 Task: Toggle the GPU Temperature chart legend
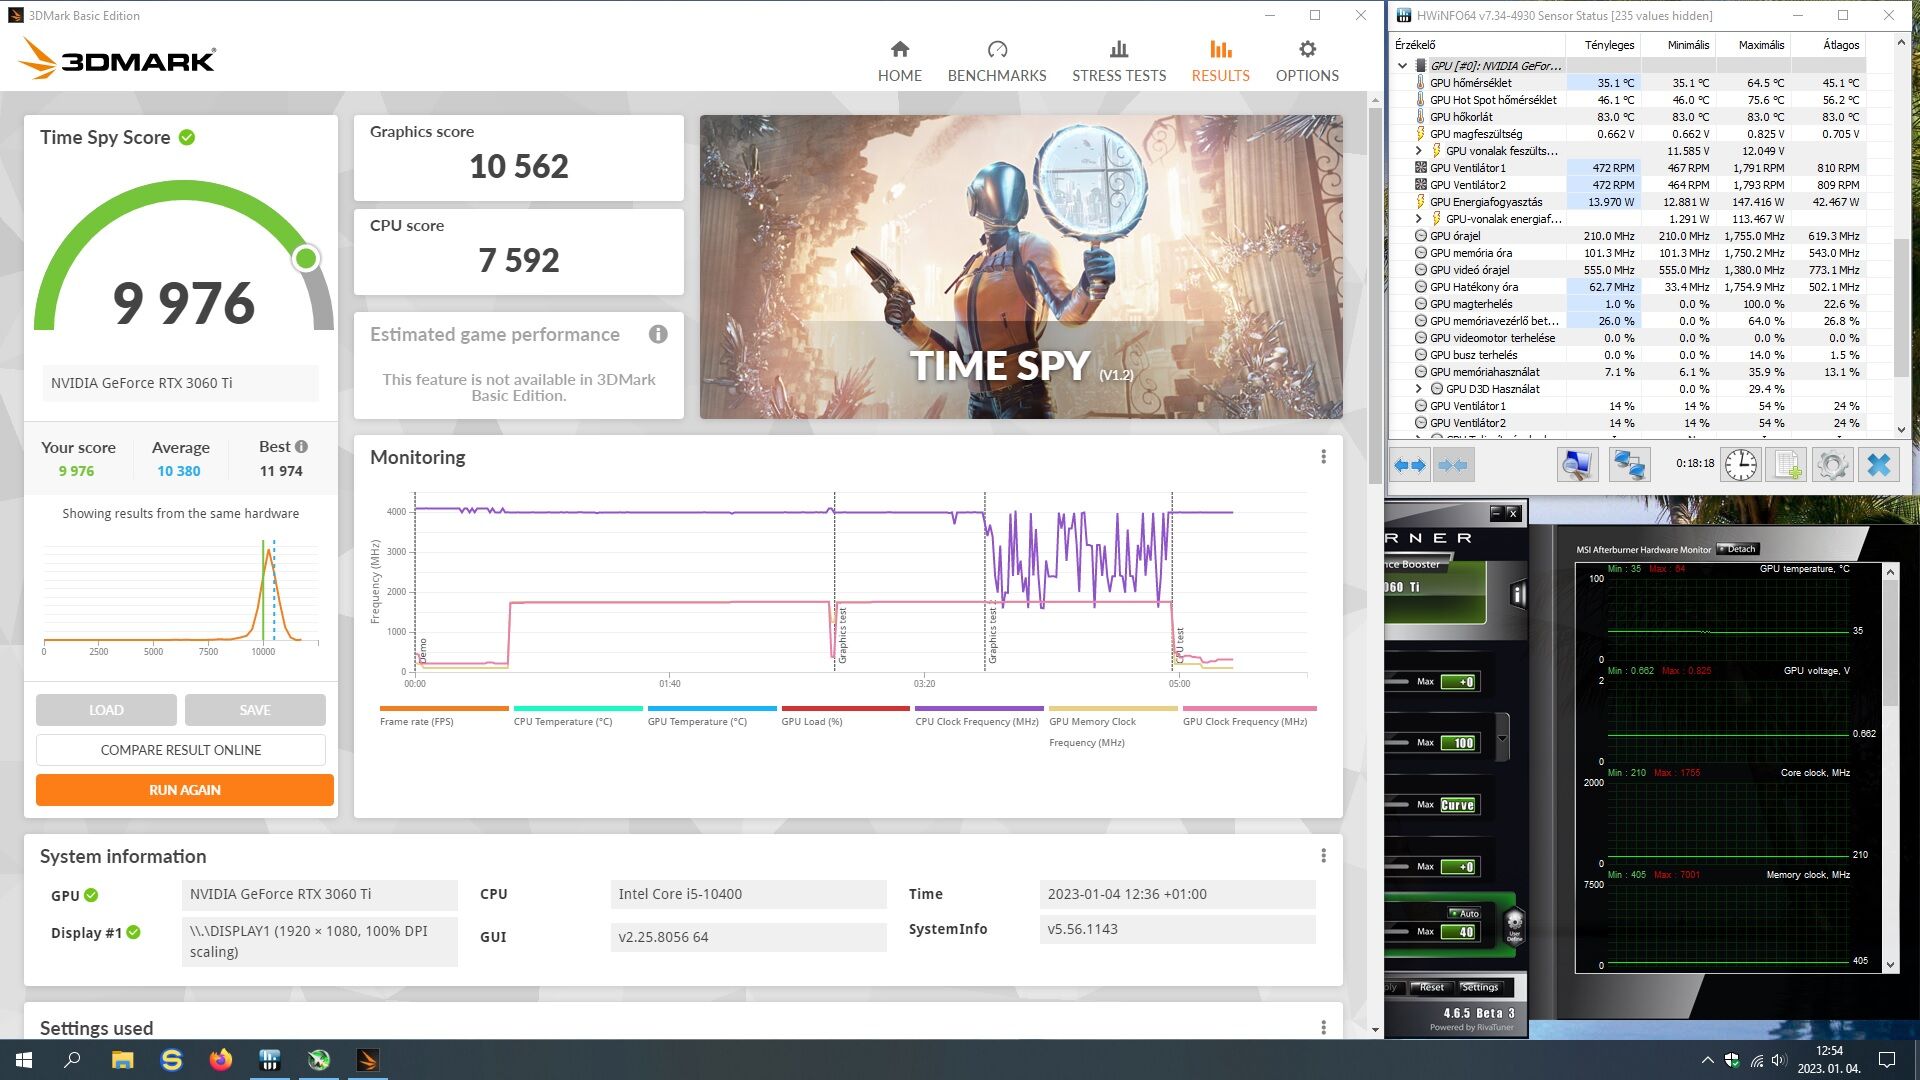click(x=711, y=716)
